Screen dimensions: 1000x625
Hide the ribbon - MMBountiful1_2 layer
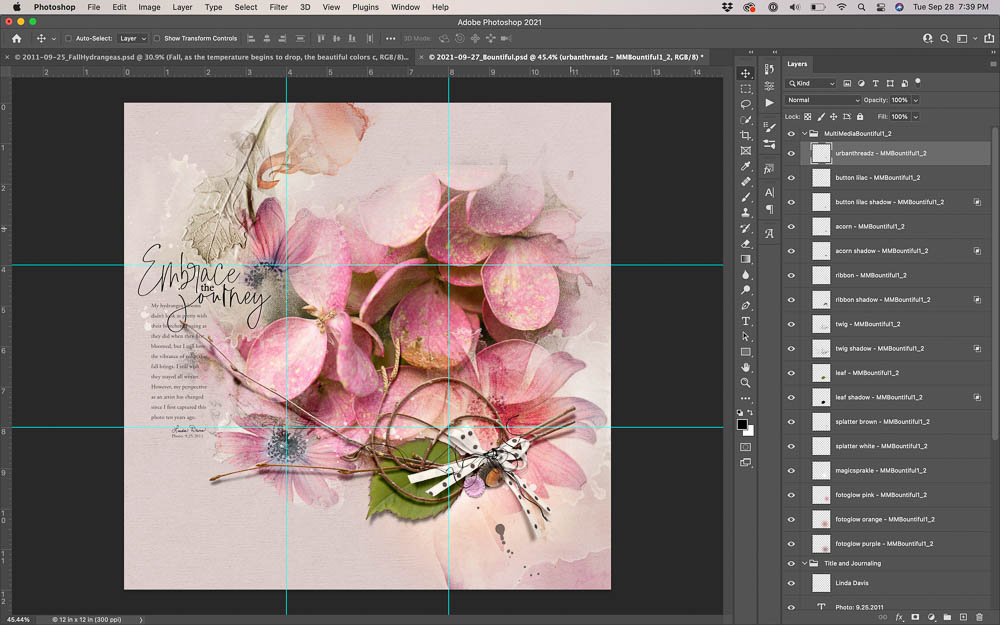point(791,276)
